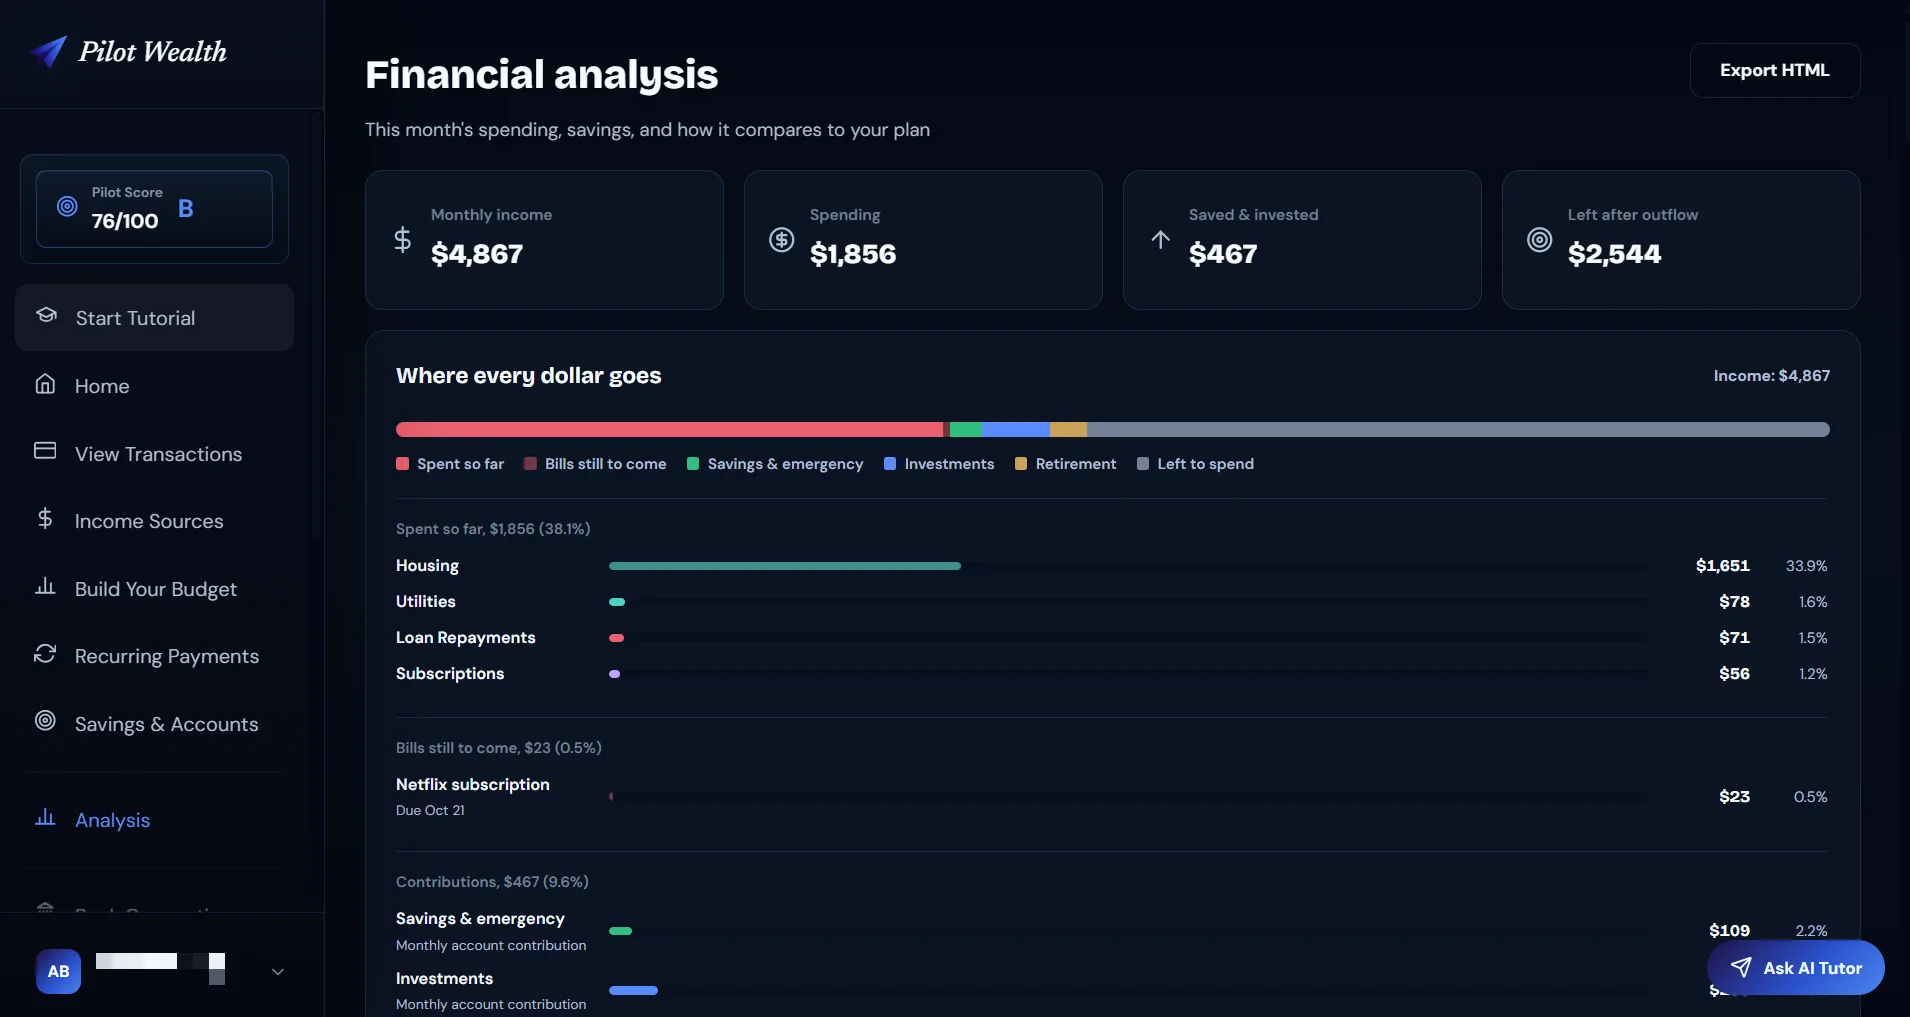Viewport: 1910px width, 1017px height.
Task: Click the red spent segment of allocation bar
Action: point(669,429)
